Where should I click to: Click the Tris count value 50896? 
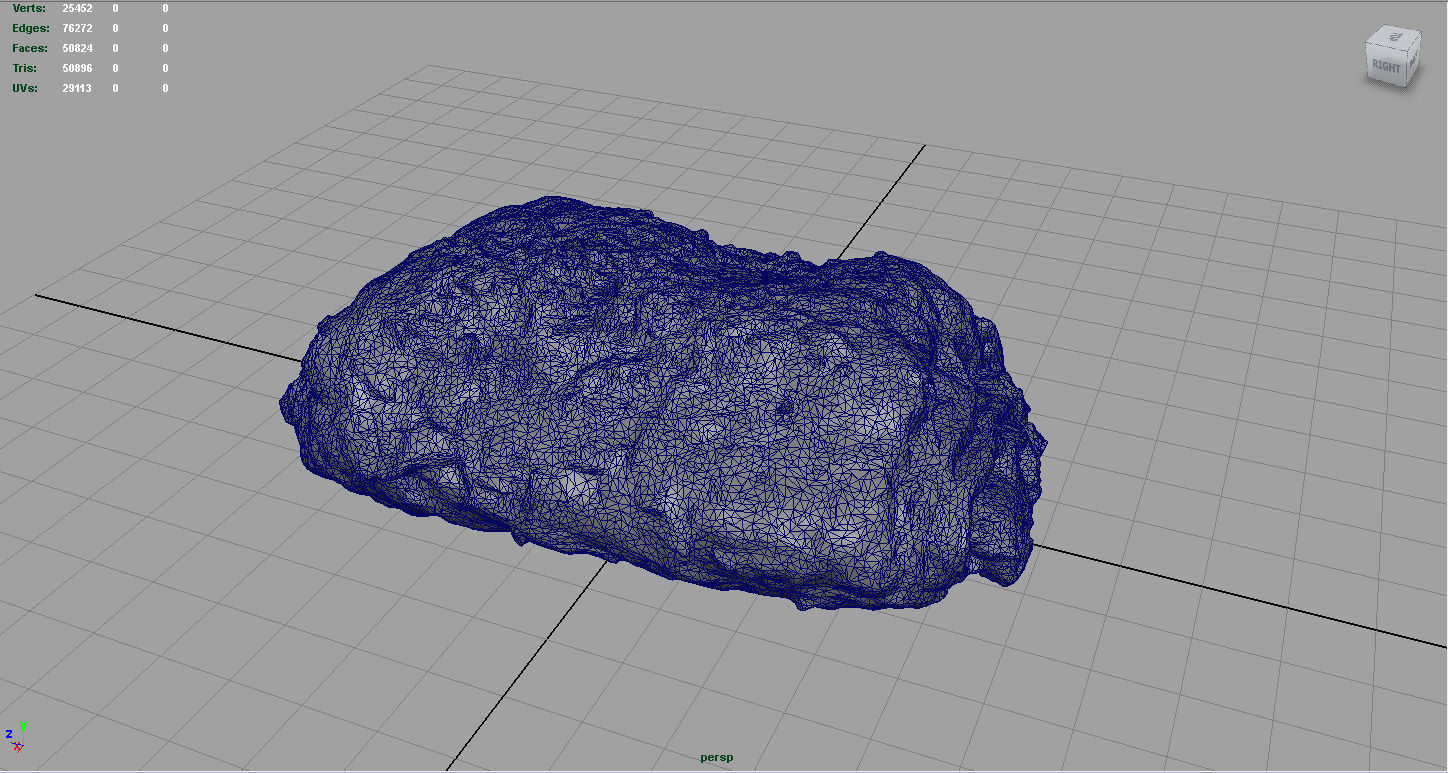tap(77, 68)
